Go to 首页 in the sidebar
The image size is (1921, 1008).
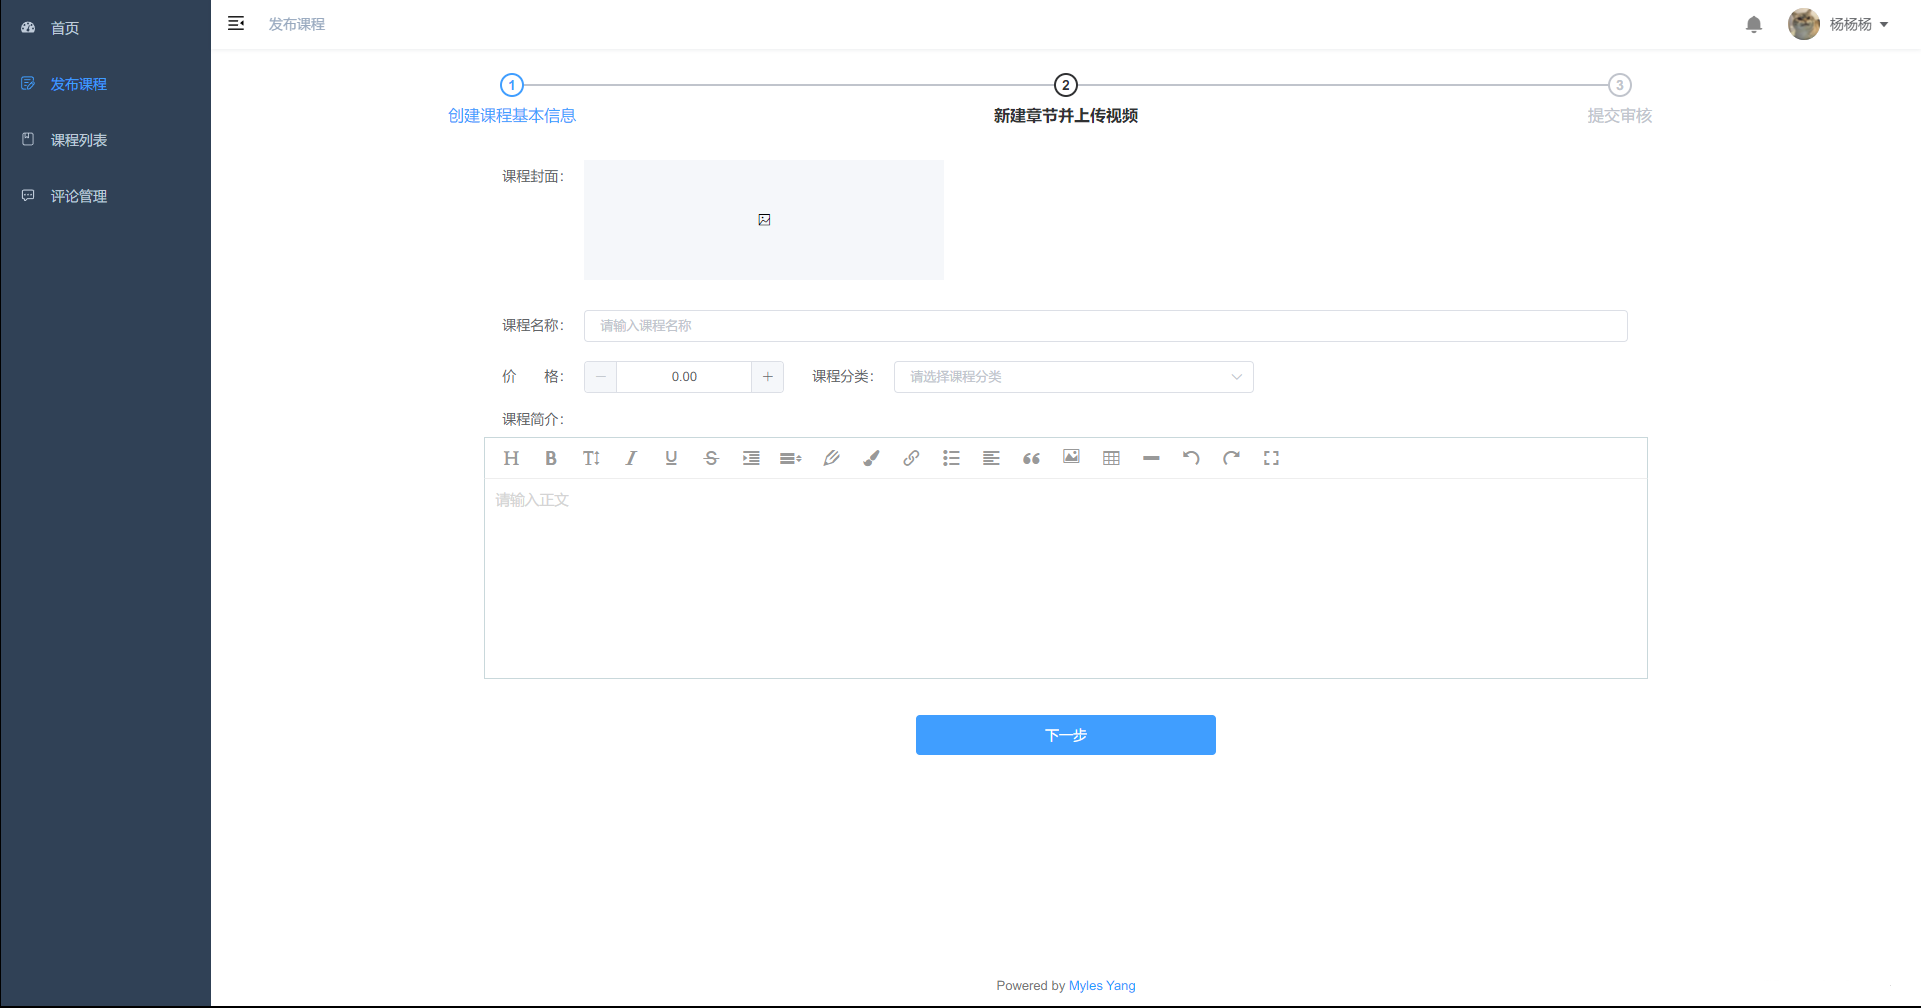coord(105,28)
